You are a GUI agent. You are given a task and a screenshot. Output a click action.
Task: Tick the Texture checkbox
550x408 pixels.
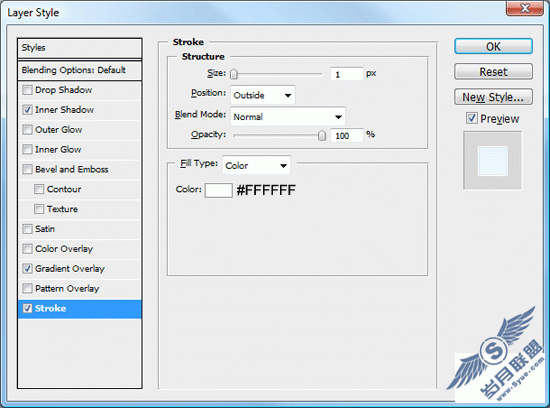tap(39, 209)
